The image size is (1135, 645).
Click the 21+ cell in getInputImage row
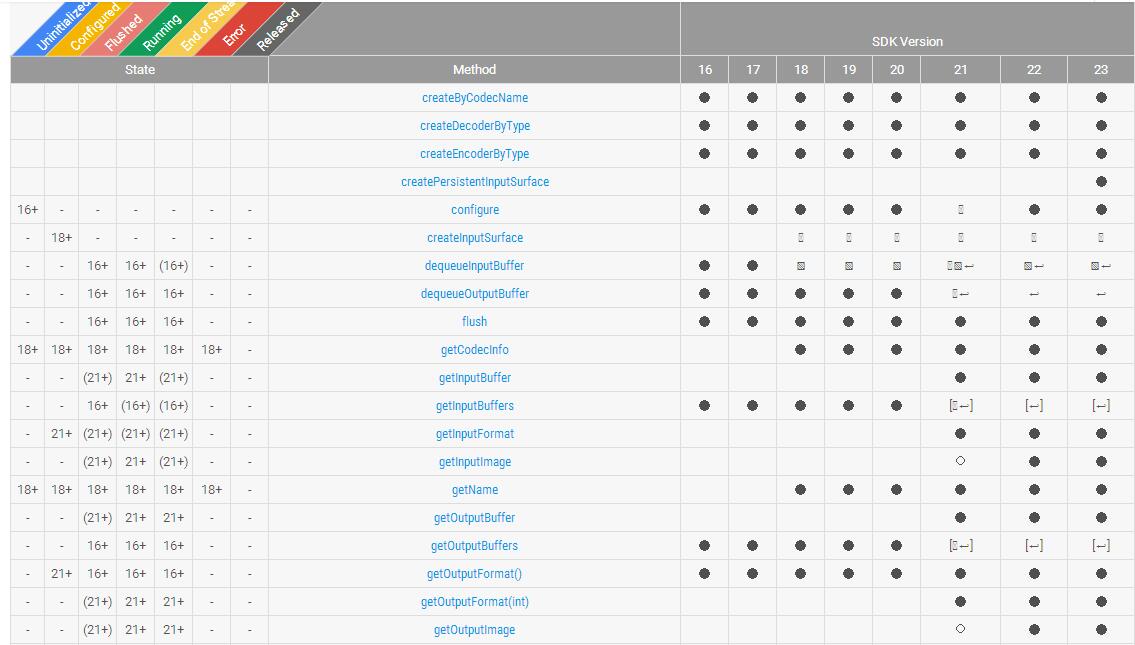pos(135,462)
